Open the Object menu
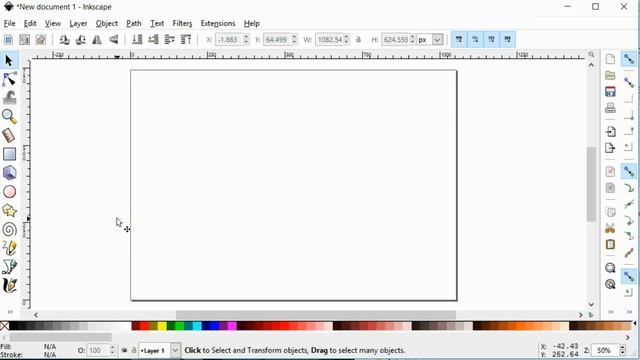Image resolution: width=640 pixels, height=360 pixels. tap(107, 24)
